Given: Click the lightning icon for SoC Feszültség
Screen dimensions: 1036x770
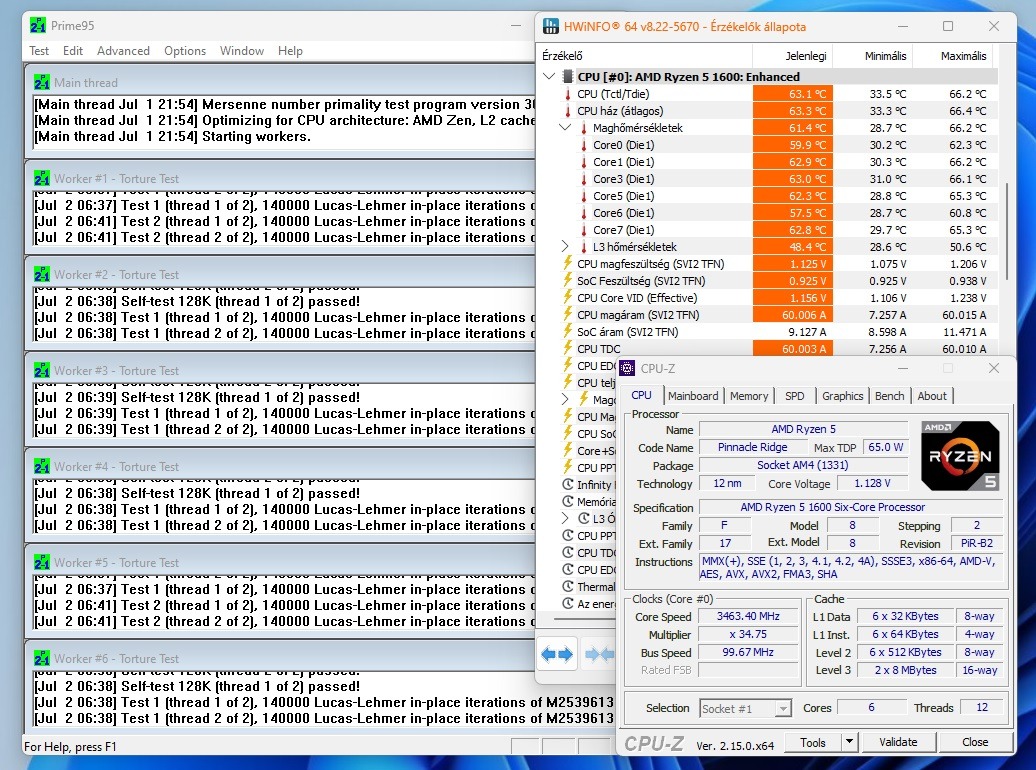Looking at the screenshot, I should pyautogui.click(x=568, y=281).
